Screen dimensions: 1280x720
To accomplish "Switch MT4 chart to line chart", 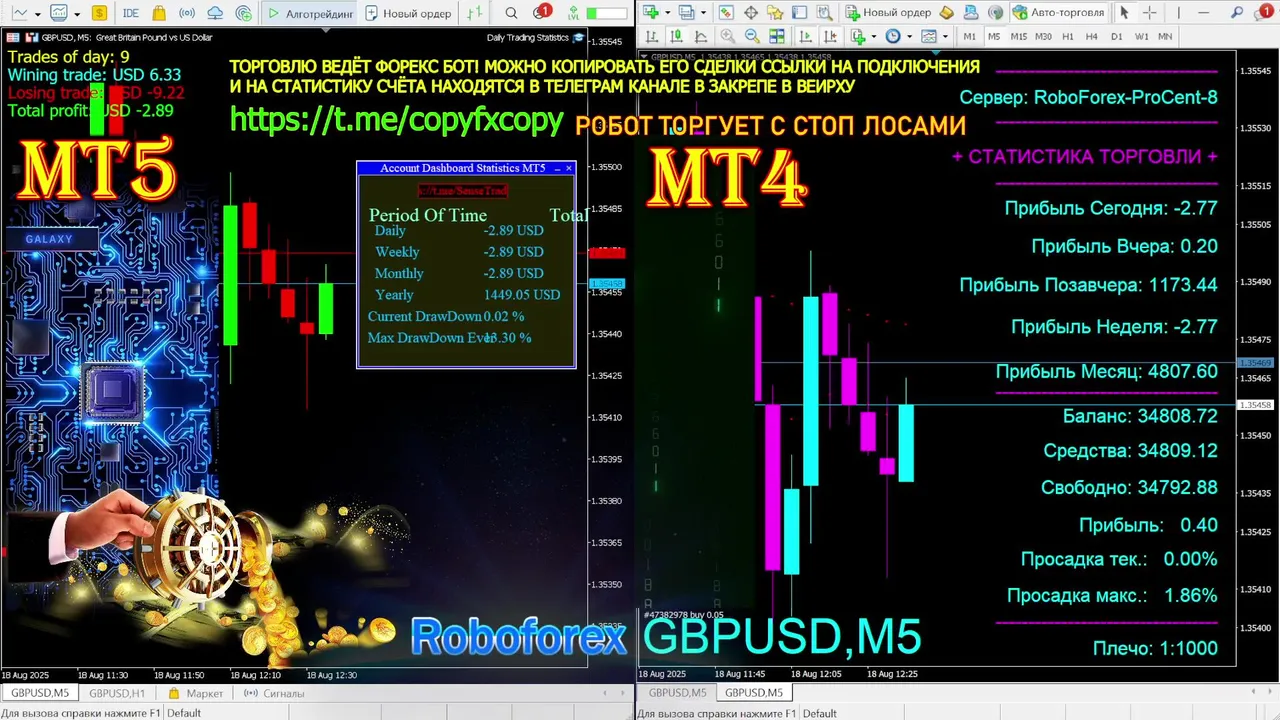I will (700, 36).
